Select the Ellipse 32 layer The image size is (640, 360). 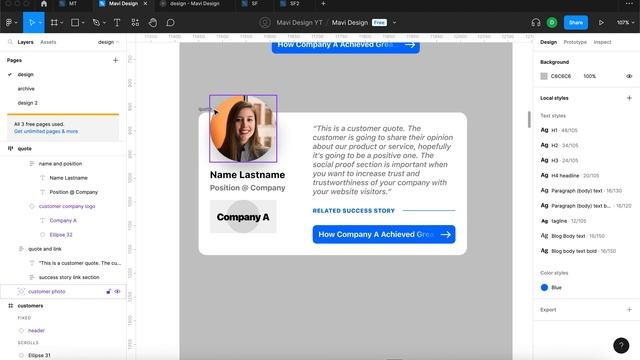[61, 235]
